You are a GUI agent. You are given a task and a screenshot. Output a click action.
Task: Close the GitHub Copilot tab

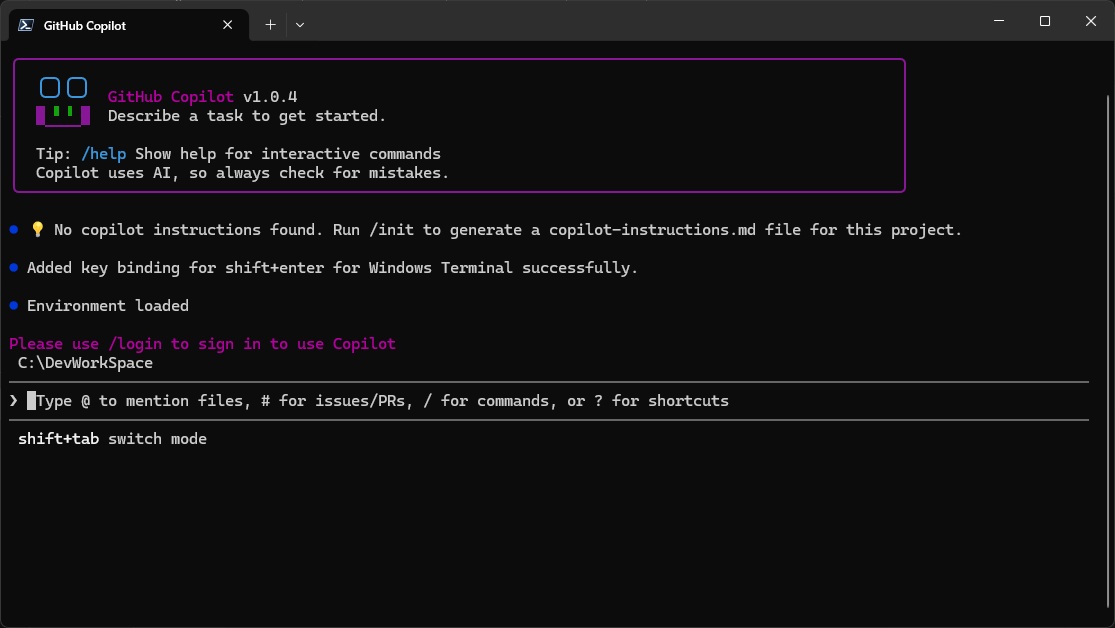(230, 25)
